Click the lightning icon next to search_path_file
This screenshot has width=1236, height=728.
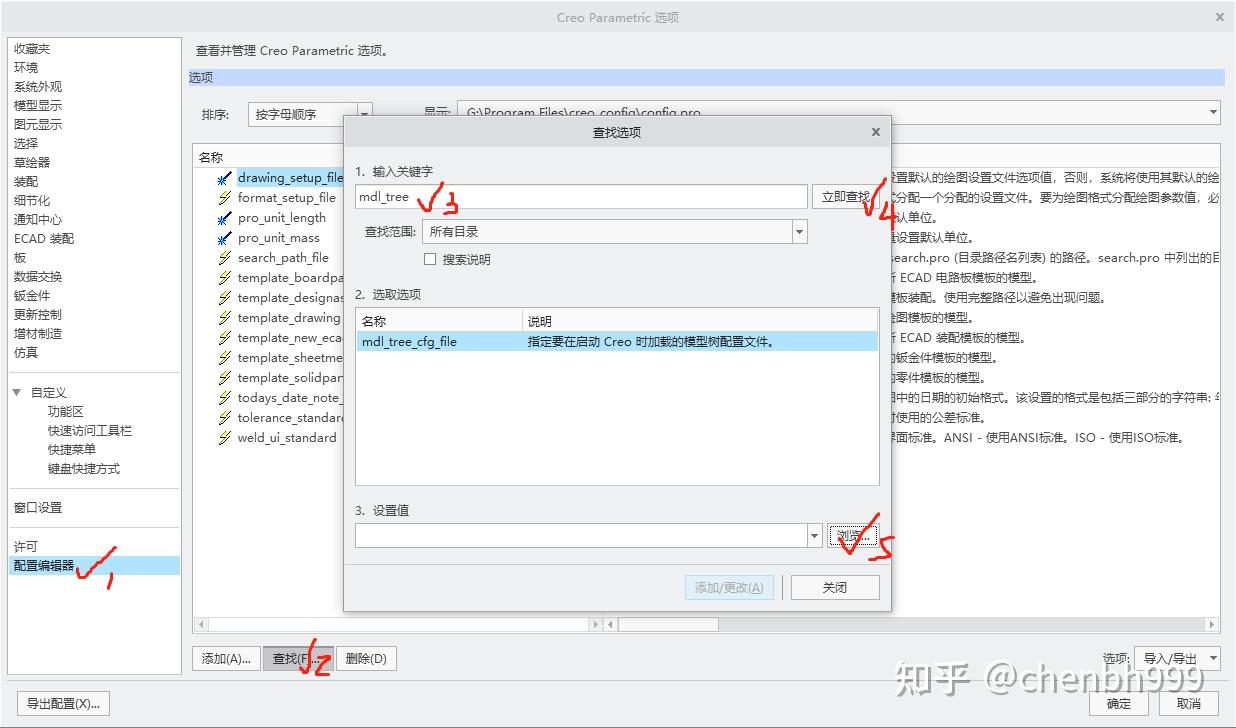[x=225, y=258]
